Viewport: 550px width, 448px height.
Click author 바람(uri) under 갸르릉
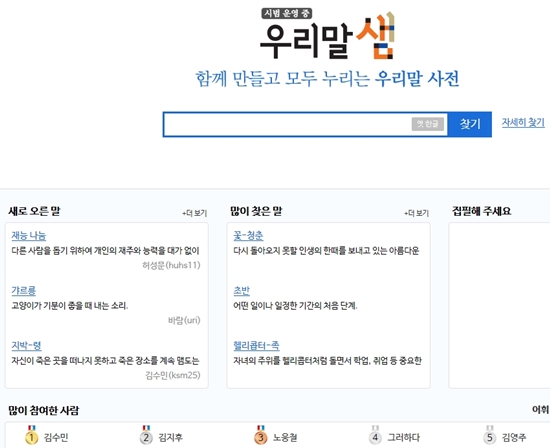[x=184, y=320]
